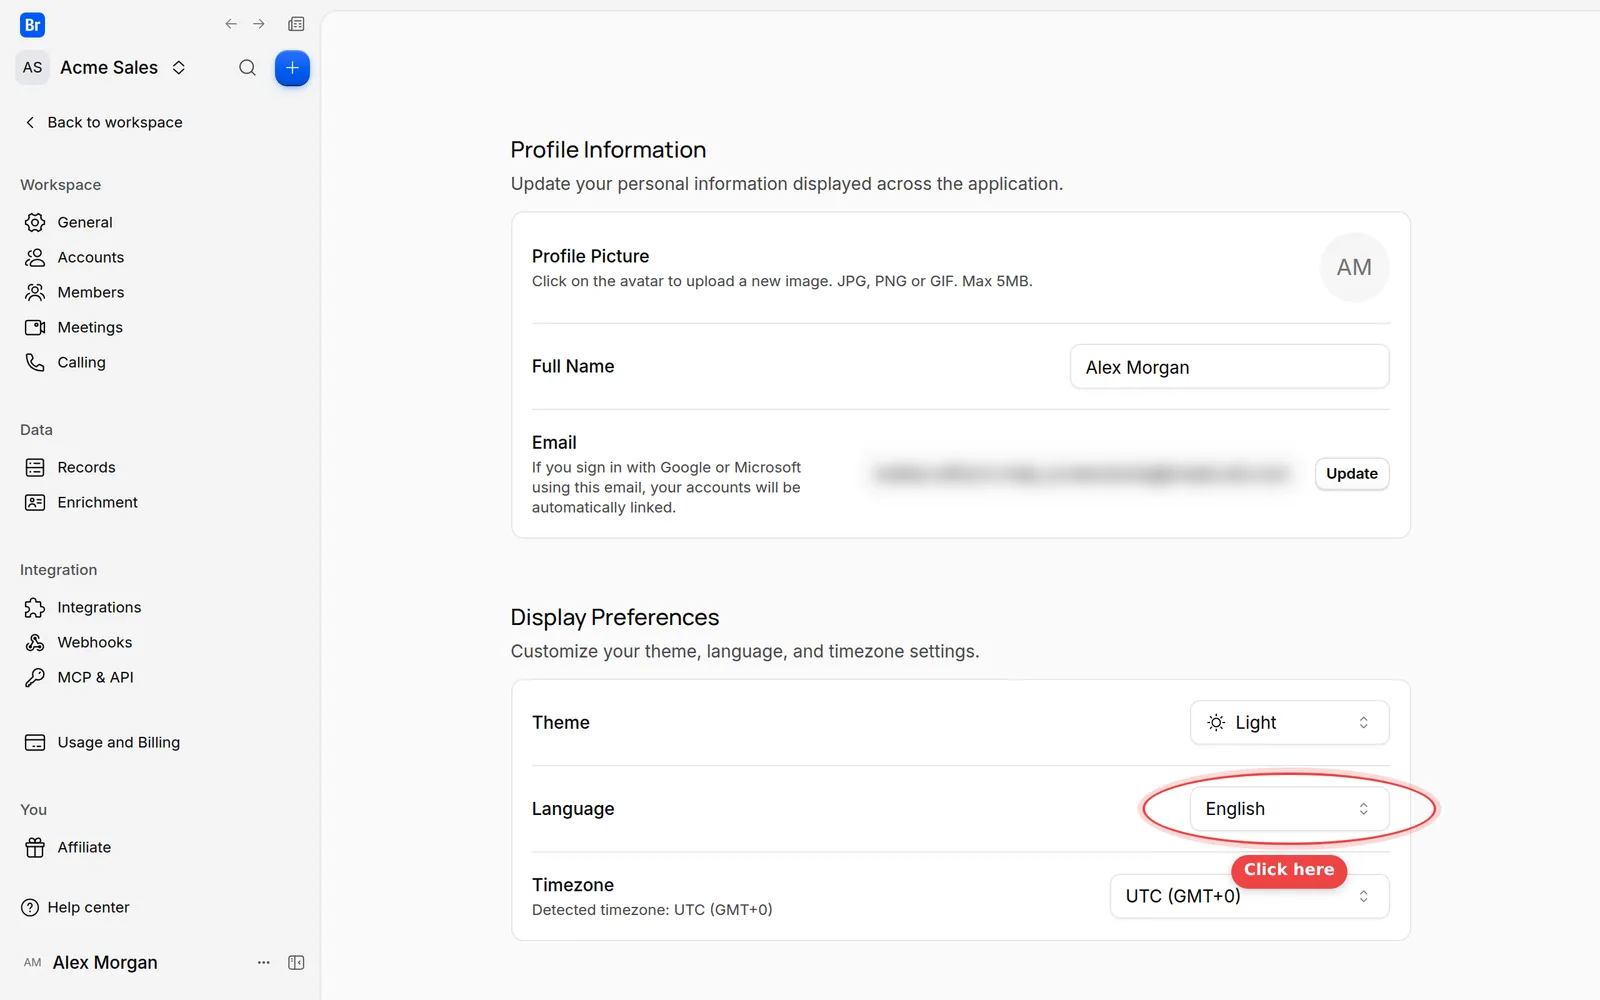
Task: Click the Affiliate gift icon
Action: [35, 847]
